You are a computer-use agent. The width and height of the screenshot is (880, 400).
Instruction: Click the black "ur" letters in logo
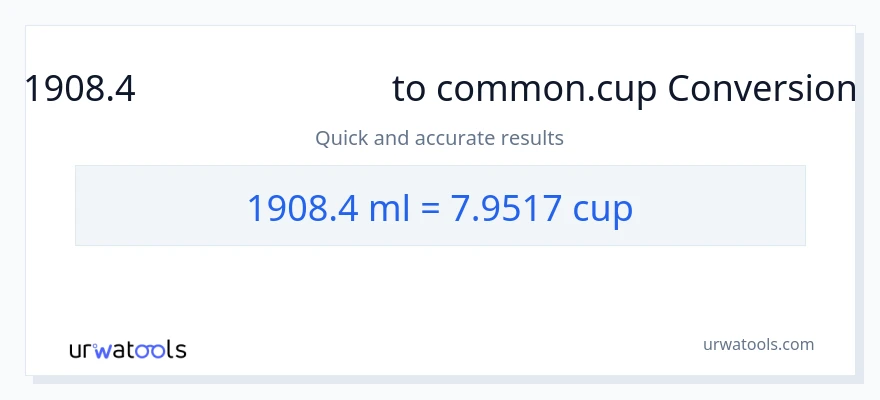80,350
